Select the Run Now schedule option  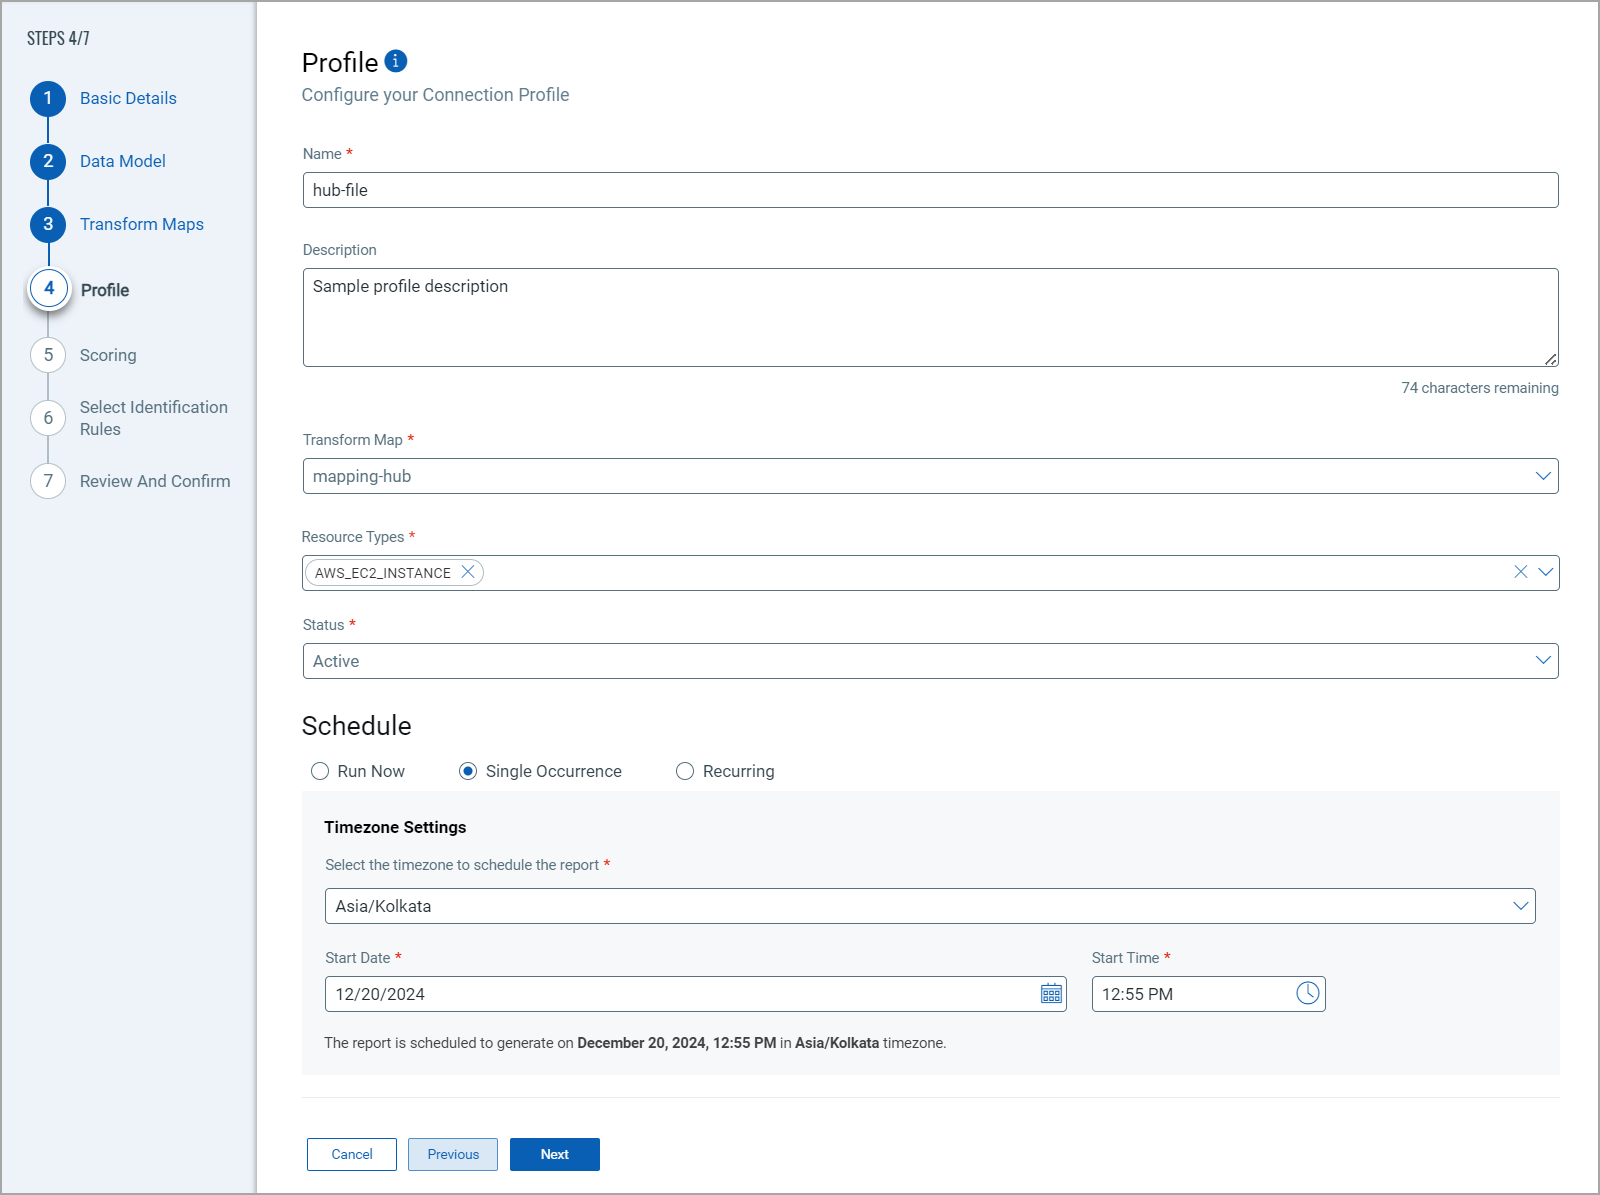pos(320,771)
